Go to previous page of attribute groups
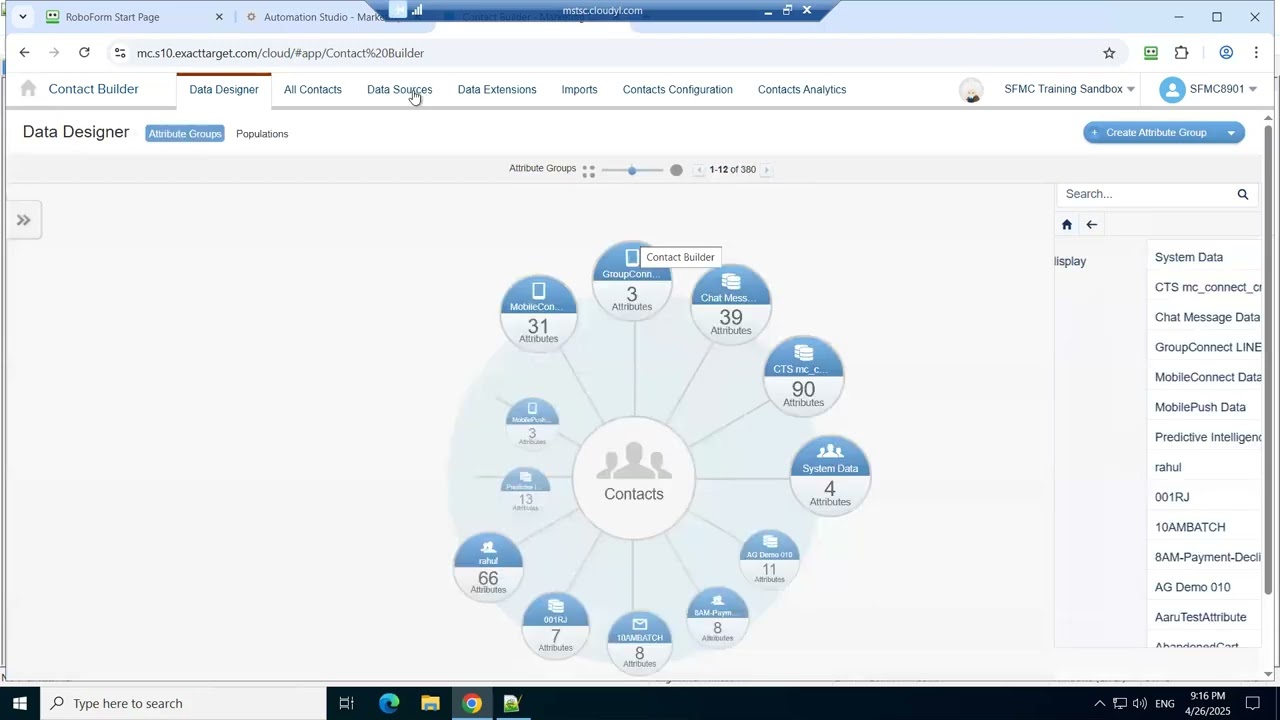This screenshot has height=720, width=1280. (x=699, y=170)
